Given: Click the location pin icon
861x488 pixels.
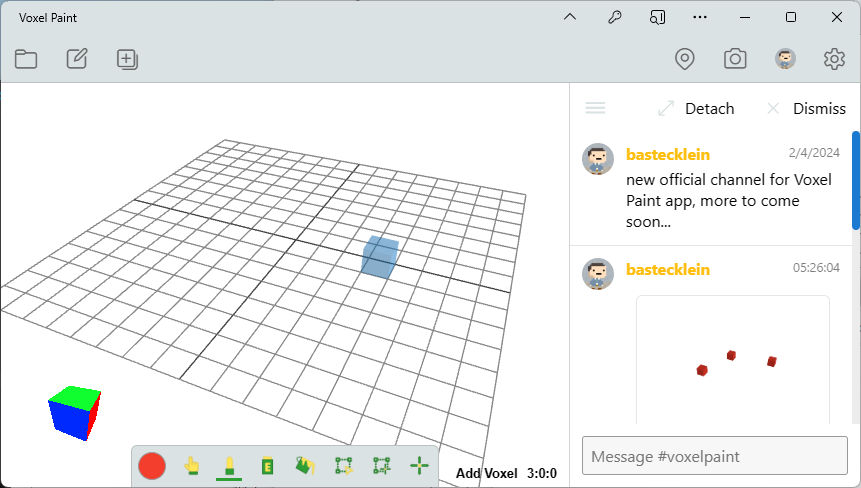Looking at the screenshot, I should pyautogui.click(x=685, y=59).
